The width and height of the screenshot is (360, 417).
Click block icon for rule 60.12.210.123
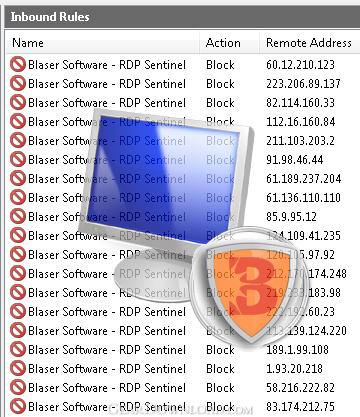18,64
